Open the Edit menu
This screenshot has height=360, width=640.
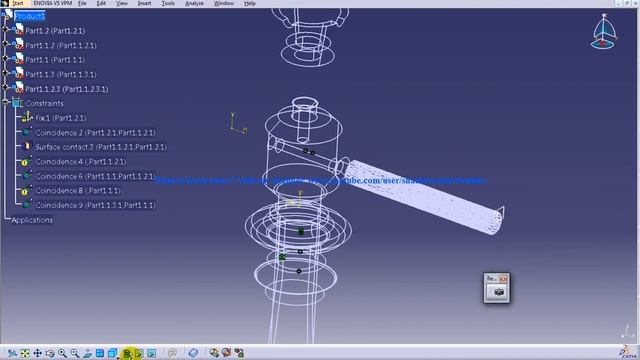(101, 3)
